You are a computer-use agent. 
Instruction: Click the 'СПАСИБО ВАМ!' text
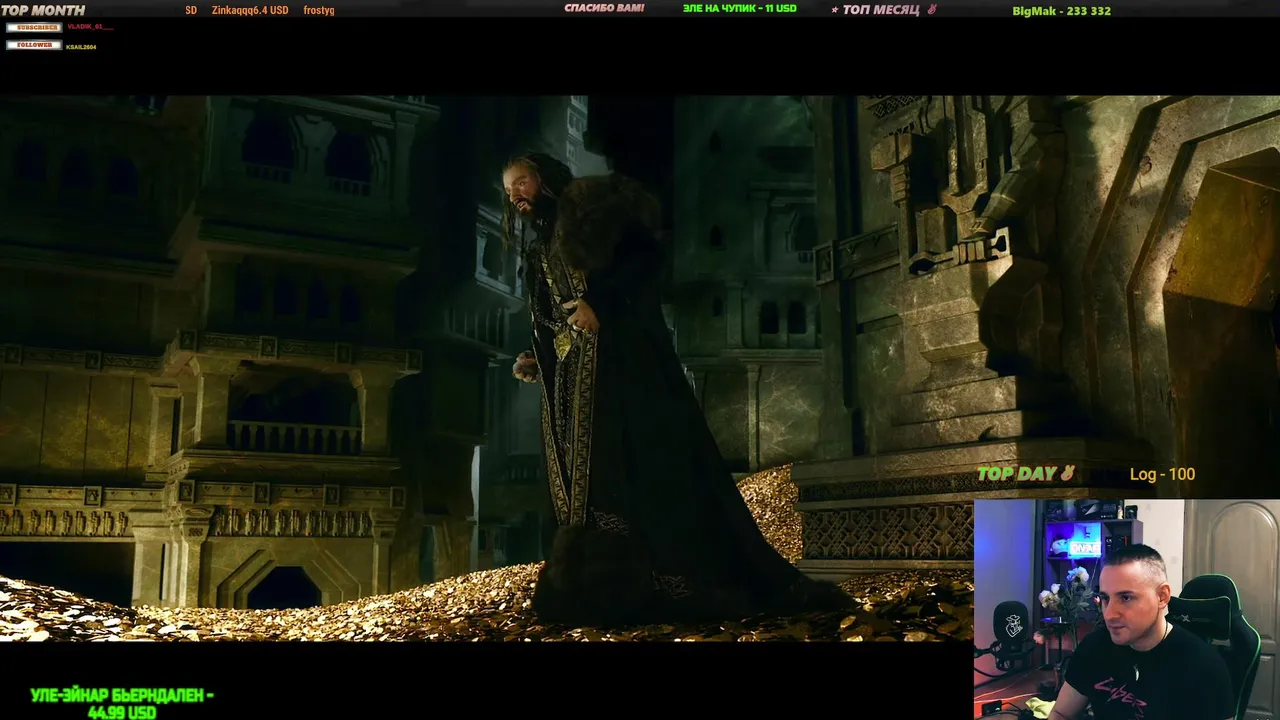604,8
